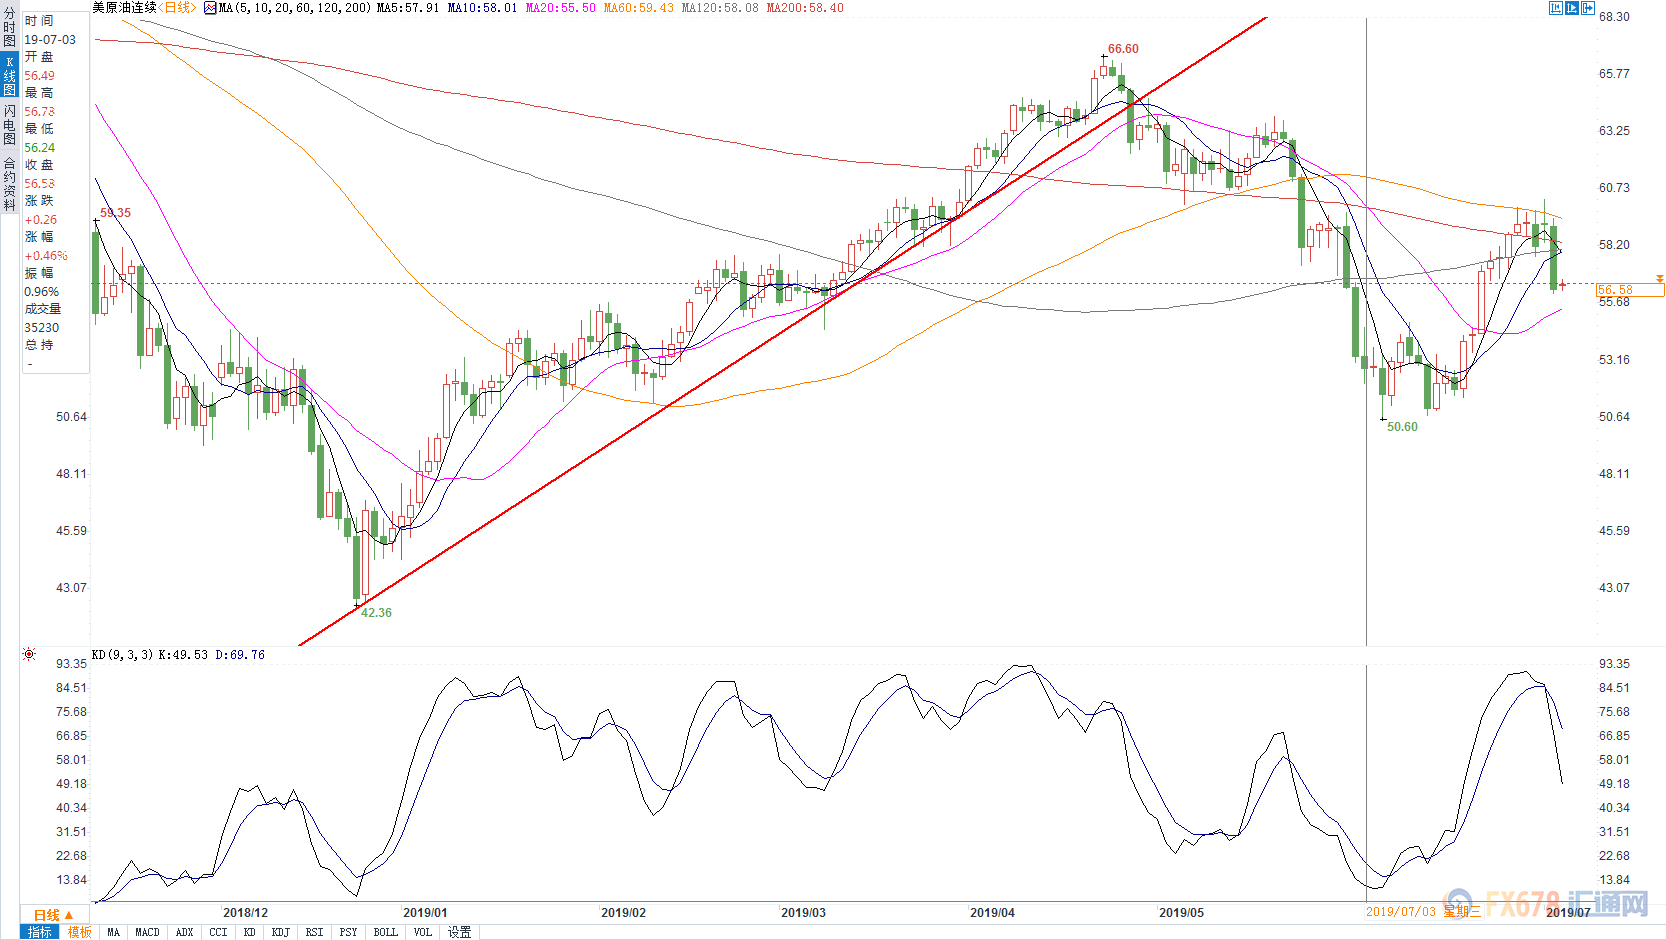Choose the MACD indicator
The image size is (1666, 940).
pos(147,932)
